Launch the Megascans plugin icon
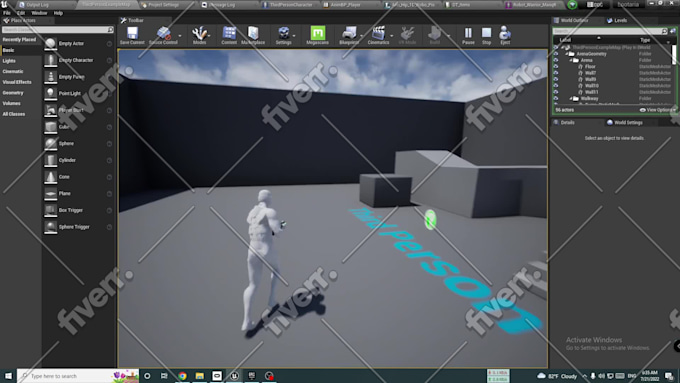Screen dimensions: 680x383 pos(317,33)
